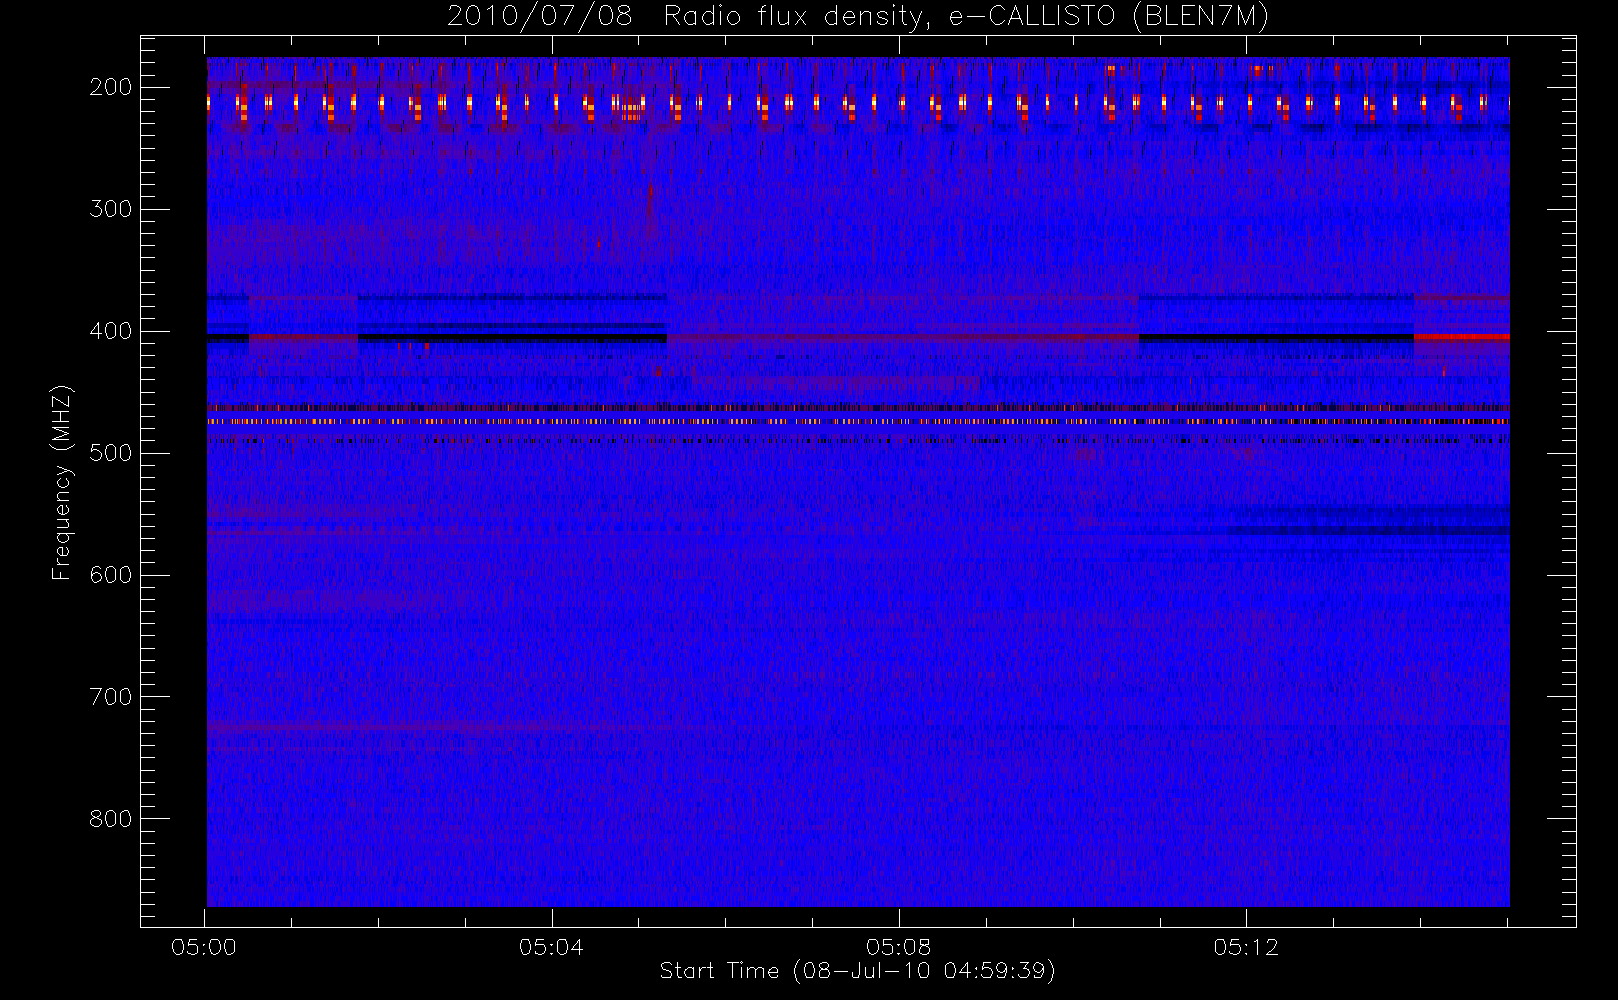
Task: Click the 05:00 time tick label
Action: pyautogui.click(x=204, y=947)
